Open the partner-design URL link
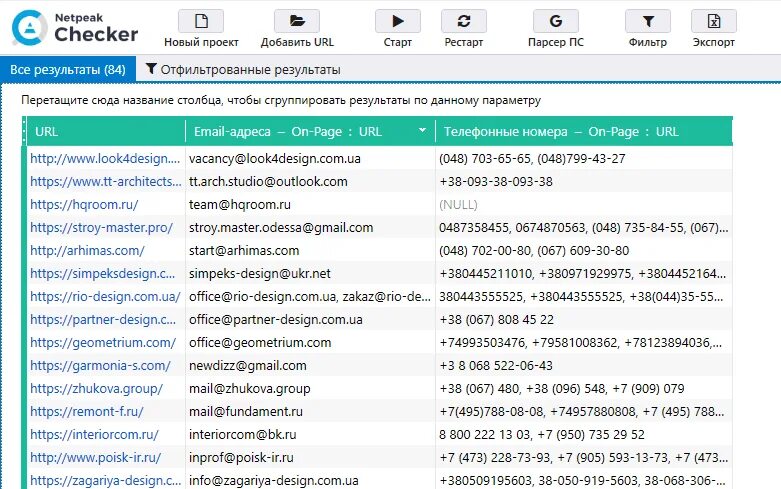 [103, 319]
